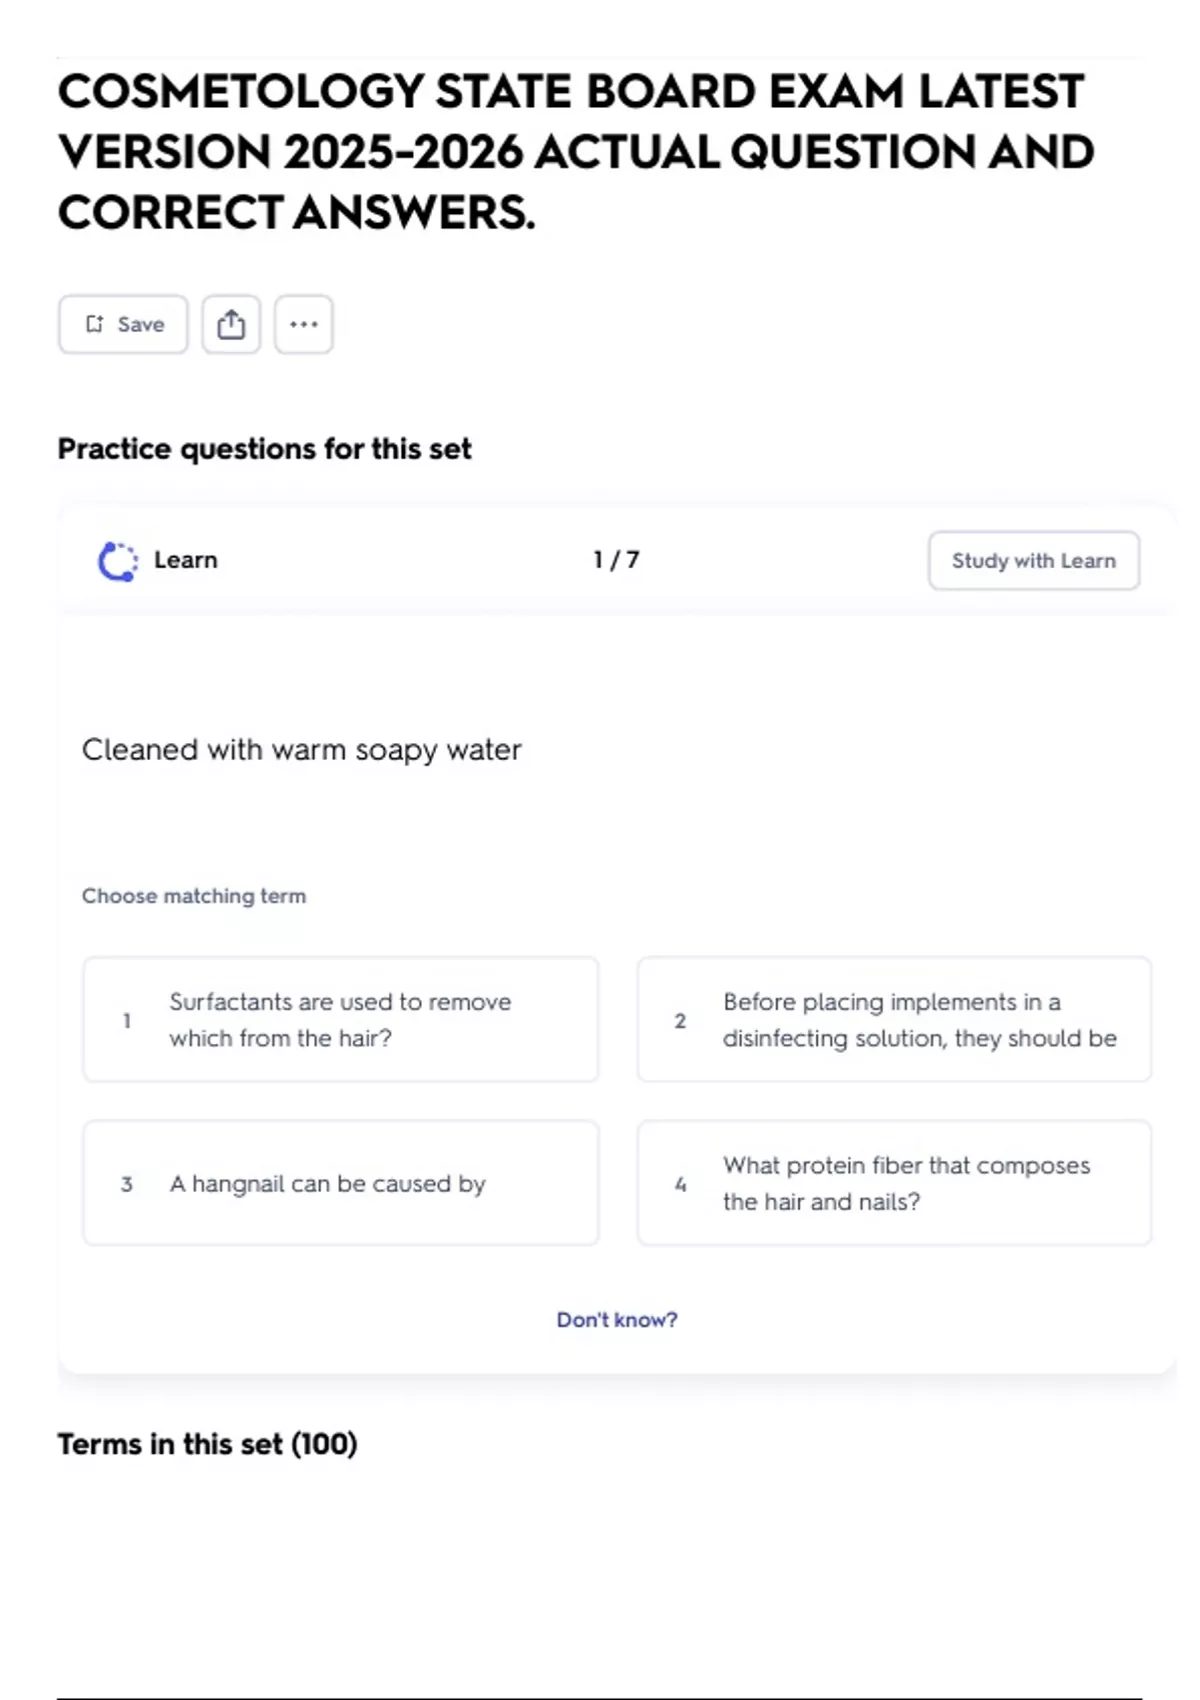Click the Learn label beside the icon
Viewport: 1200px width, 1700px height.
186,560
